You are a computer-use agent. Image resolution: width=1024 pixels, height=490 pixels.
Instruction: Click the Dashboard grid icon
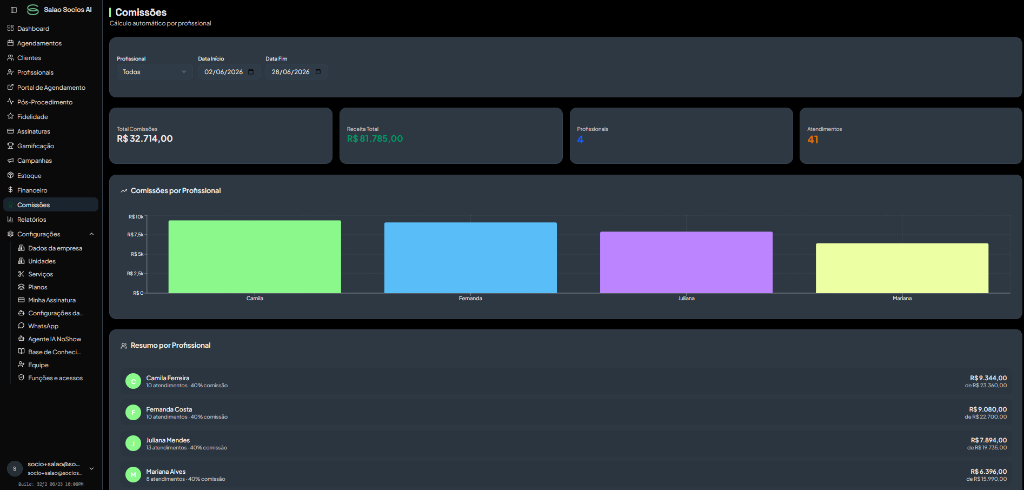click(10, 29)
